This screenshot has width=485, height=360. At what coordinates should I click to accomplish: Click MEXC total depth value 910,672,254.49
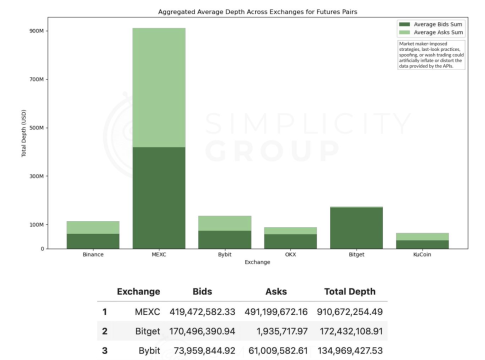click(350, 312)
